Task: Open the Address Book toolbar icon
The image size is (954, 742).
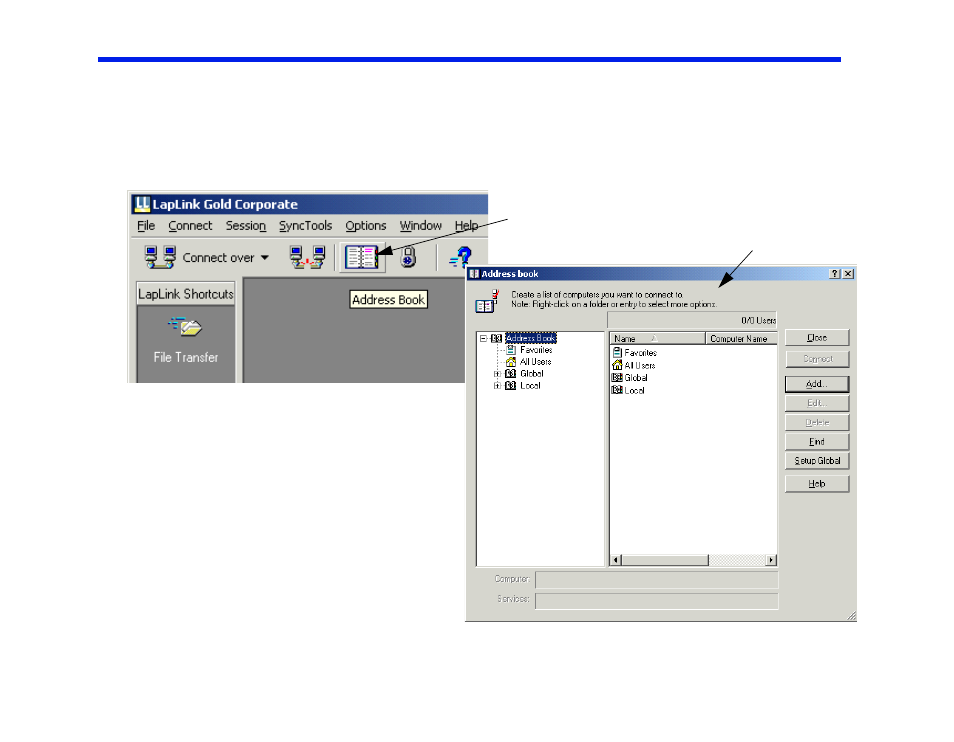Action: [x=362, y=257]
